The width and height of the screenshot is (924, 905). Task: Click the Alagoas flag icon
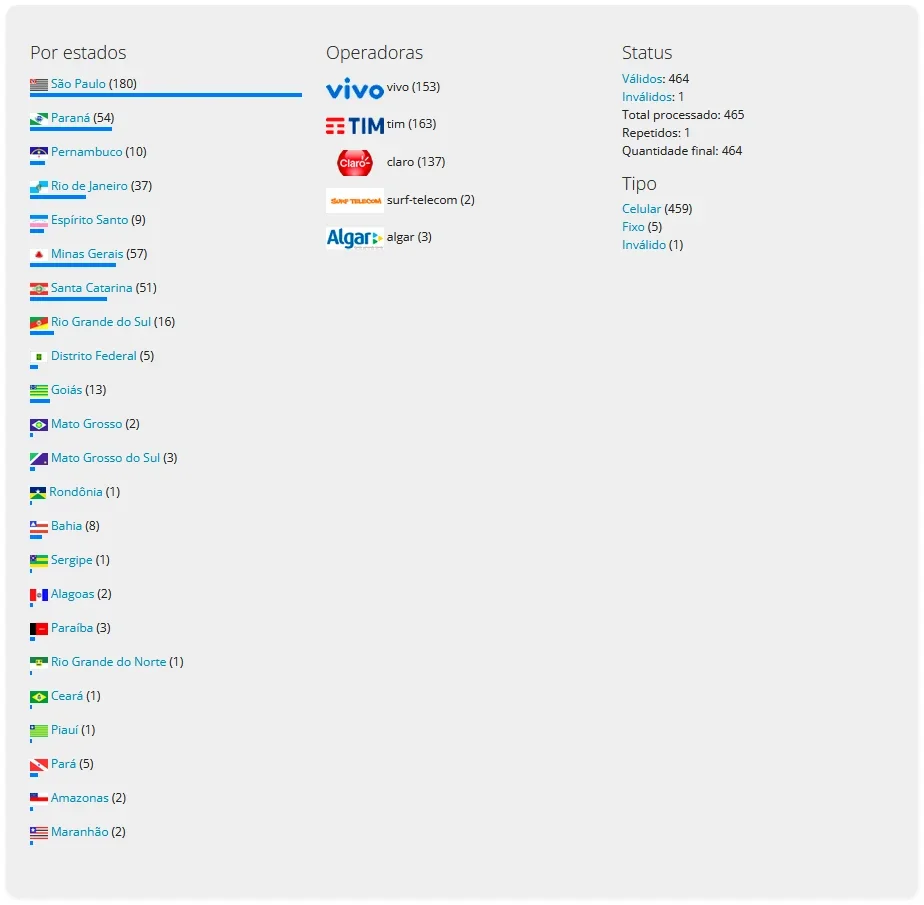(x=39, y=595)
